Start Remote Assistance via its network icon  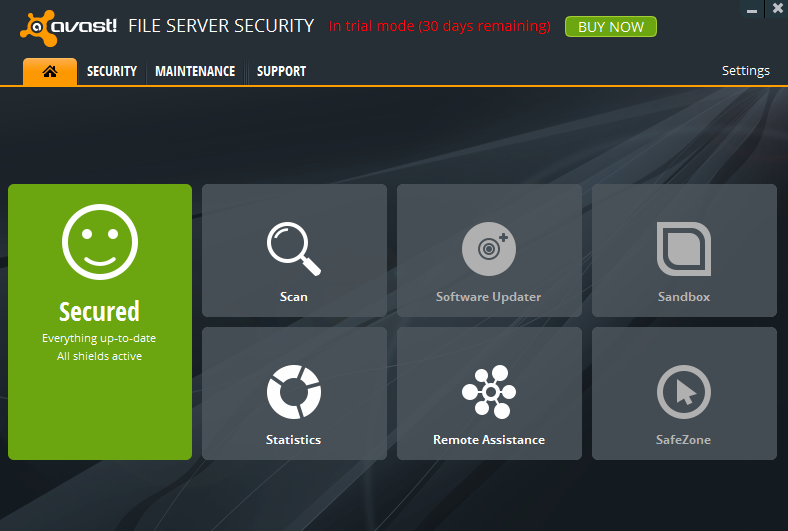(489, 393)
